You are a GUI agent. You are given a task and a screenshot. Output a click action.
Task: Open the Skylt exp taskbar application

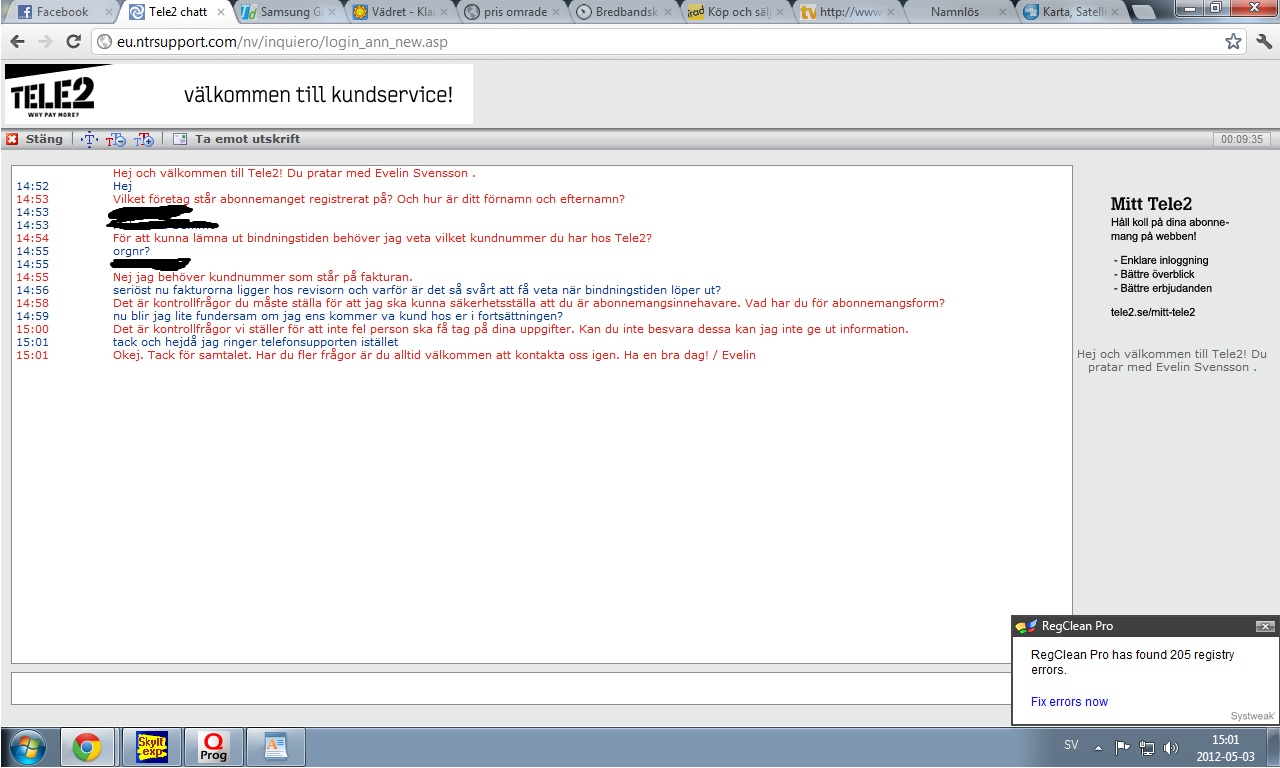pos(151,747)
